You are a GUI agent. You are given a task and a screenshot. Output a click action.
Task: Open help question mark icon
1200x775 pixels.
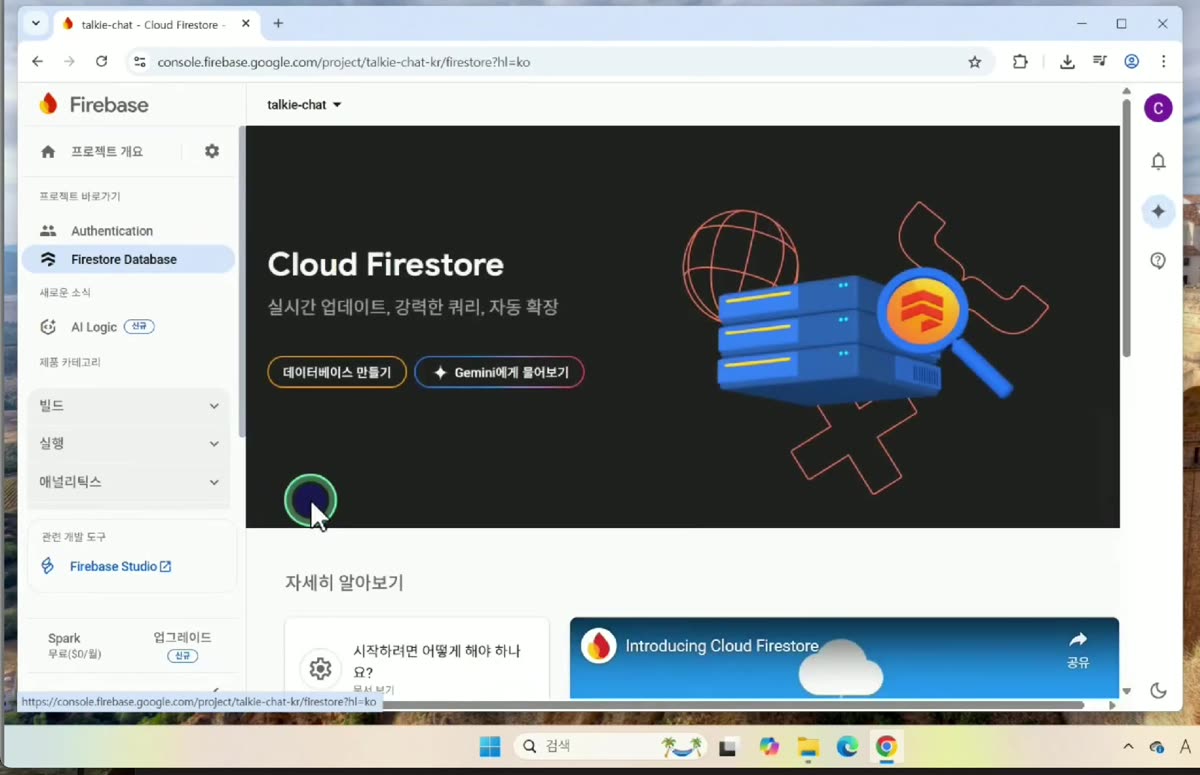1158,261
